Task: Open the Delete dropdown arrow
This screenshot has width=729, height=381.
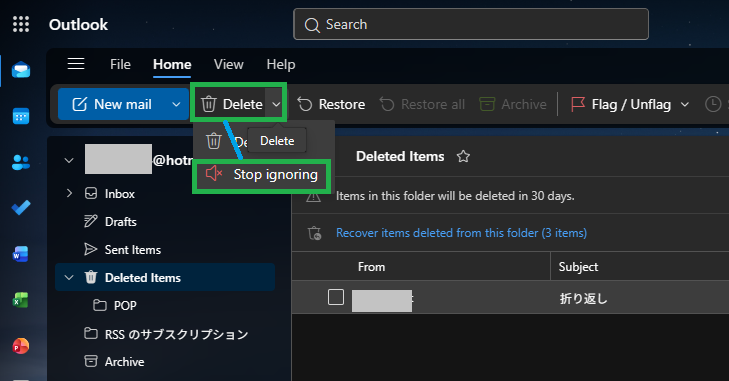Action: coord(276,104)
